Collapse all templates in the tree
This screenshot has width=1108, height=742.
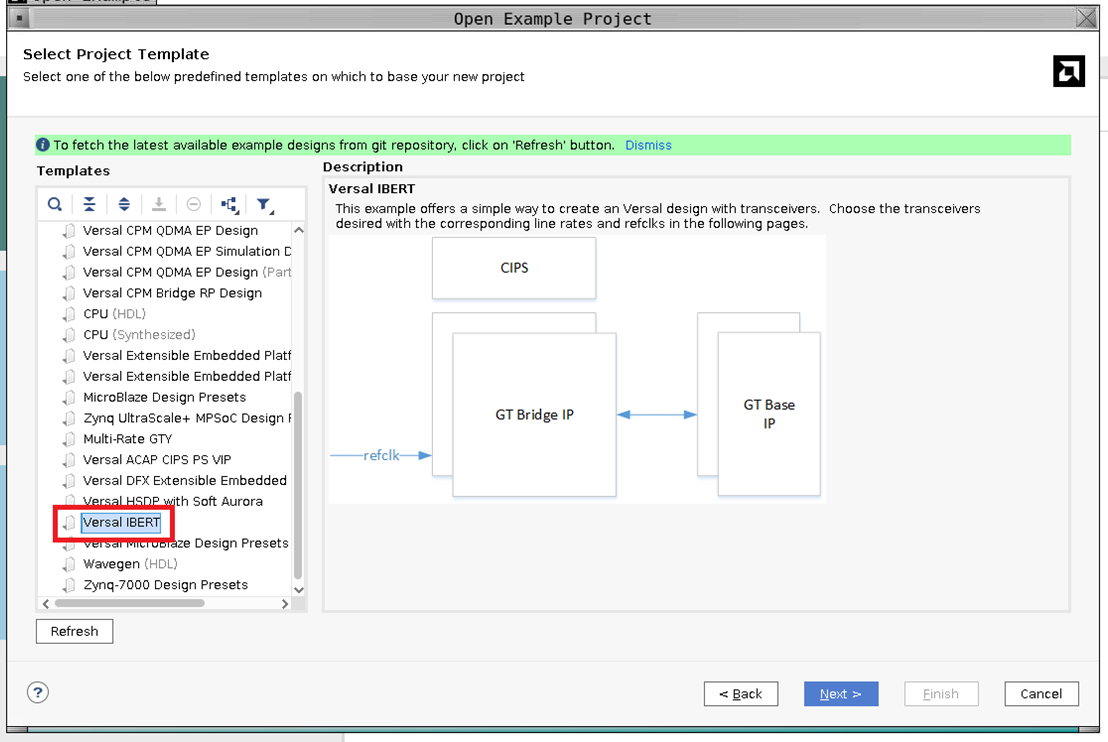click(x=89, y=205)
